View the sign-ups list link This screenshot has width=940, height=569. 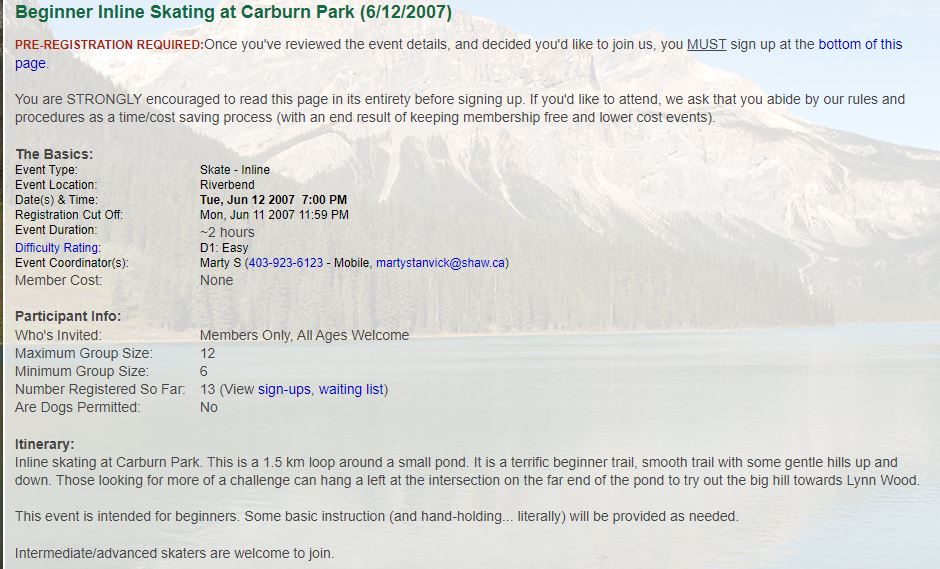click(x=284, y=389)
